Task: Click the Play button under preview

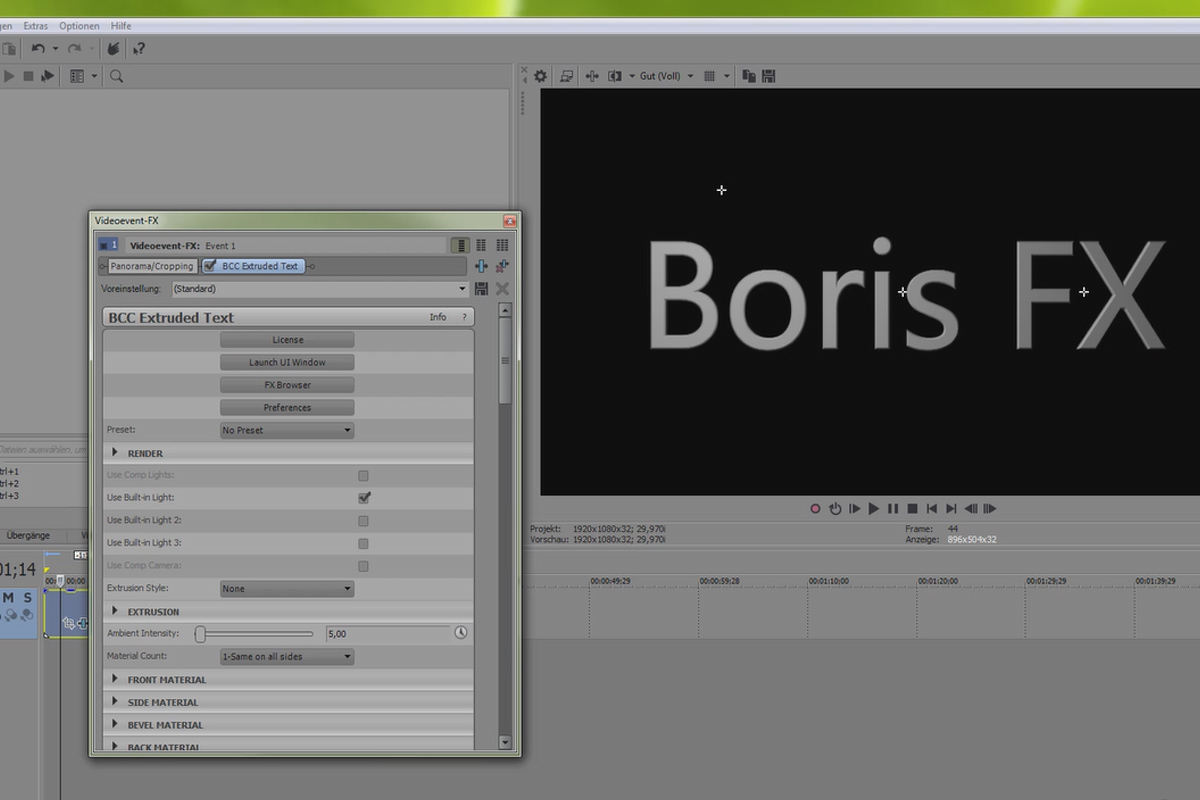Action: [x=873, y=508]
